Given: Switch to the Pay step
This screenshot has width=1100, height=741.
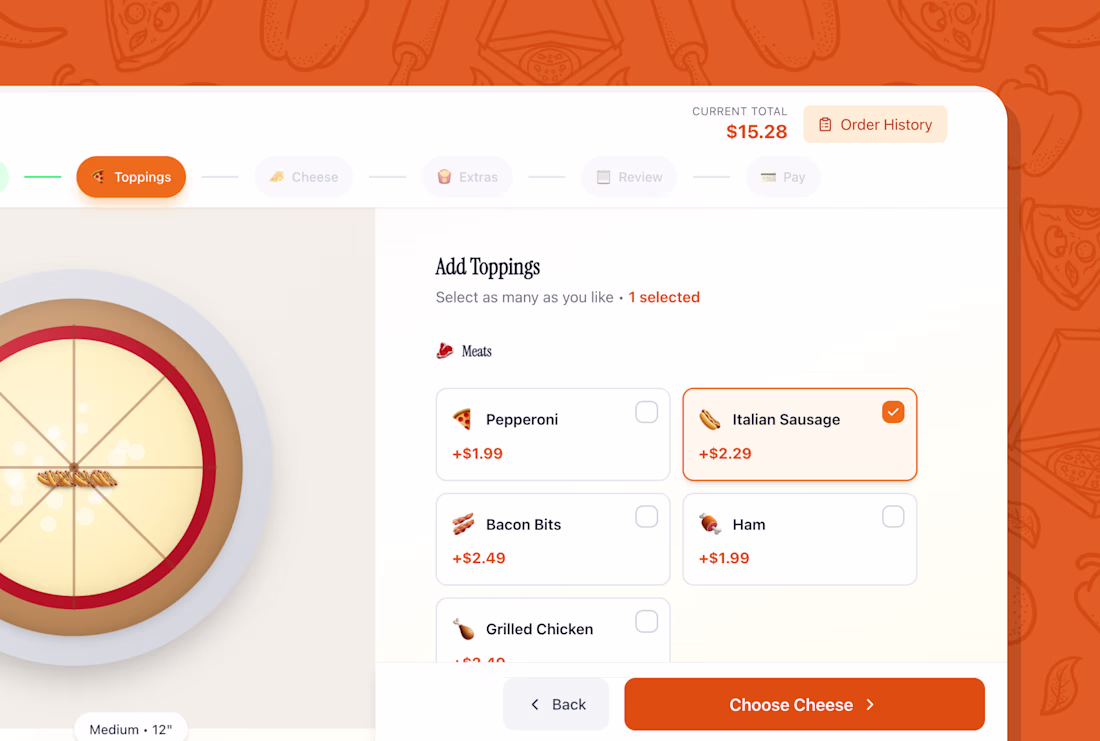Looking at the screenshot, I should tap(783, 177).
